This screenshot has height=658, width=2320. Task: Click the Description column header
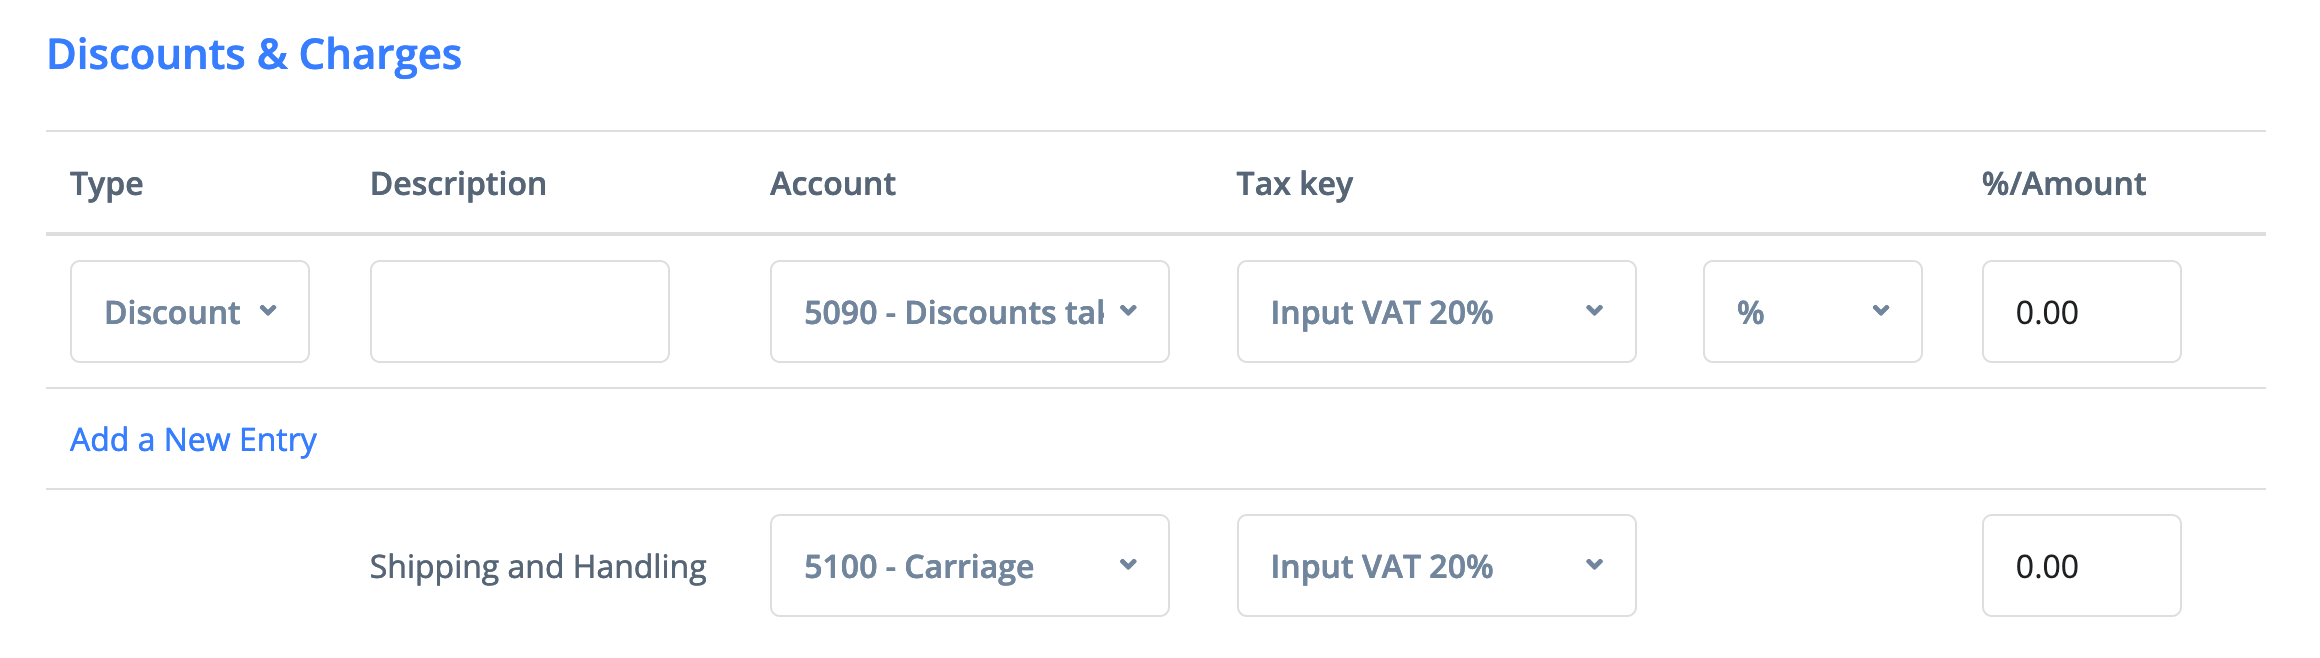coord(458,184)
